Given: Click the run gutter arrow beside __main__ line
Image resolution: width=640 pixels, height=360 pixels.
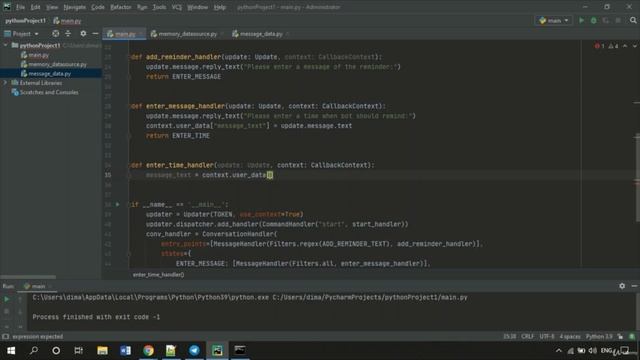Looking at the screenshot, I should click(118, 204).
